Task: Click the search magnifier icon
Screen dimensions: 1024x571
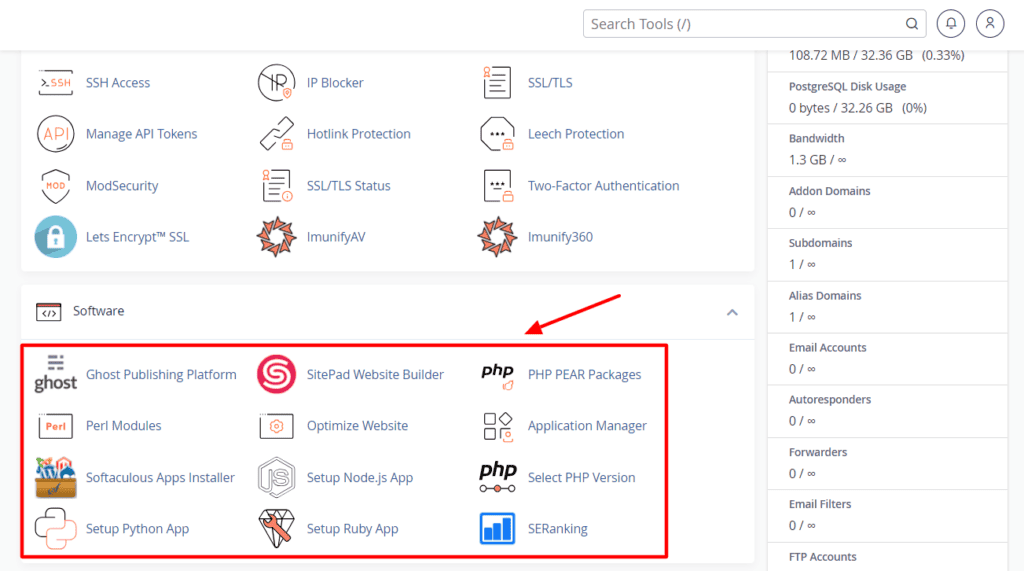Action: pyautogui.click(x=912, y=24)
